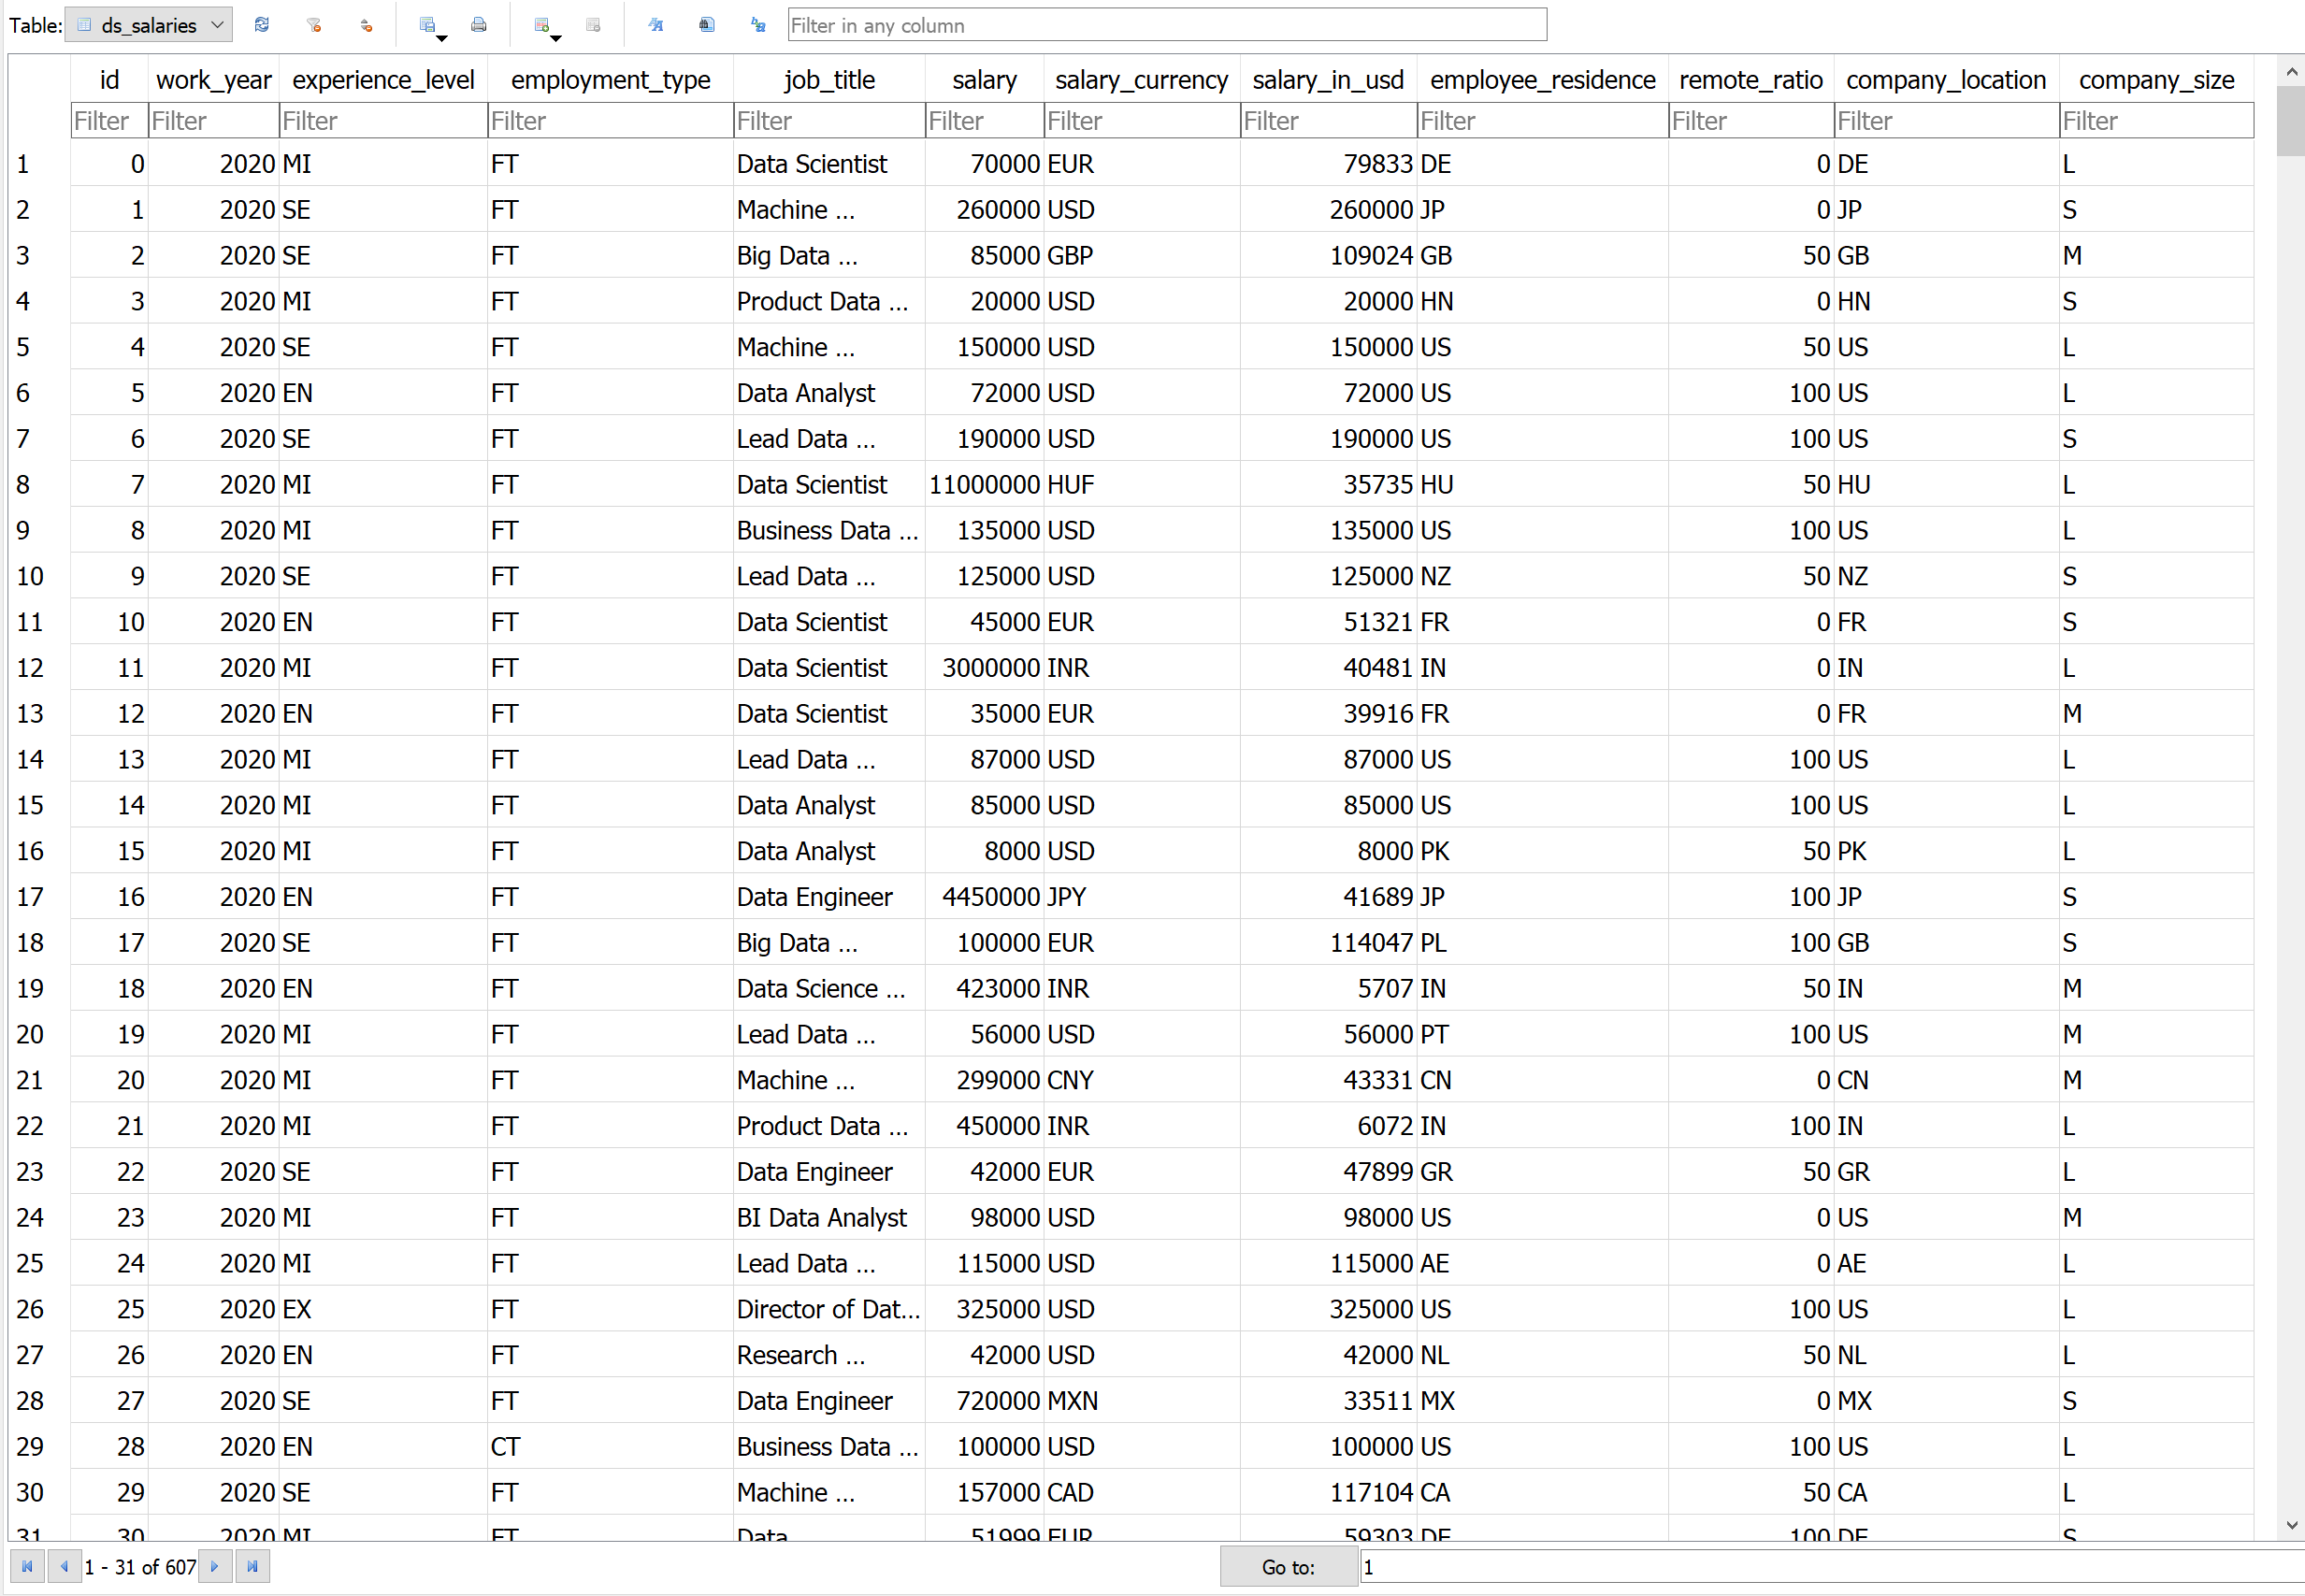Screen dimensions: 2305x1596
Task: Click the company_location filter field
Action: 1947,121
